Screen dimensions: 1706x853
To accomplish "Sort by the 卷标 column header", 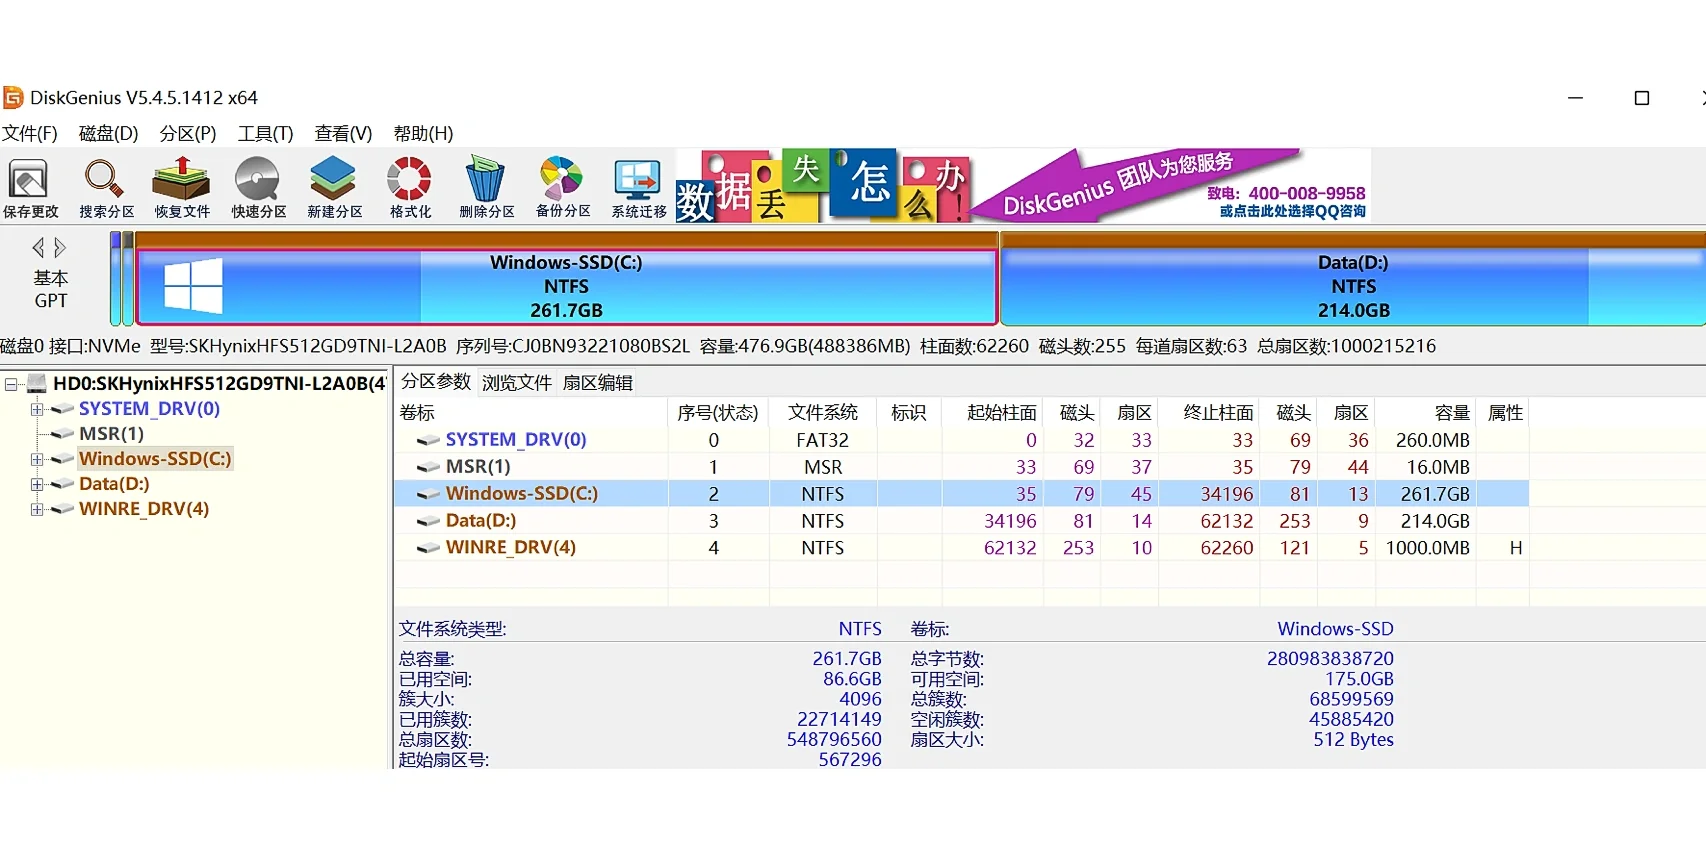I will click(x=531, y=413).
